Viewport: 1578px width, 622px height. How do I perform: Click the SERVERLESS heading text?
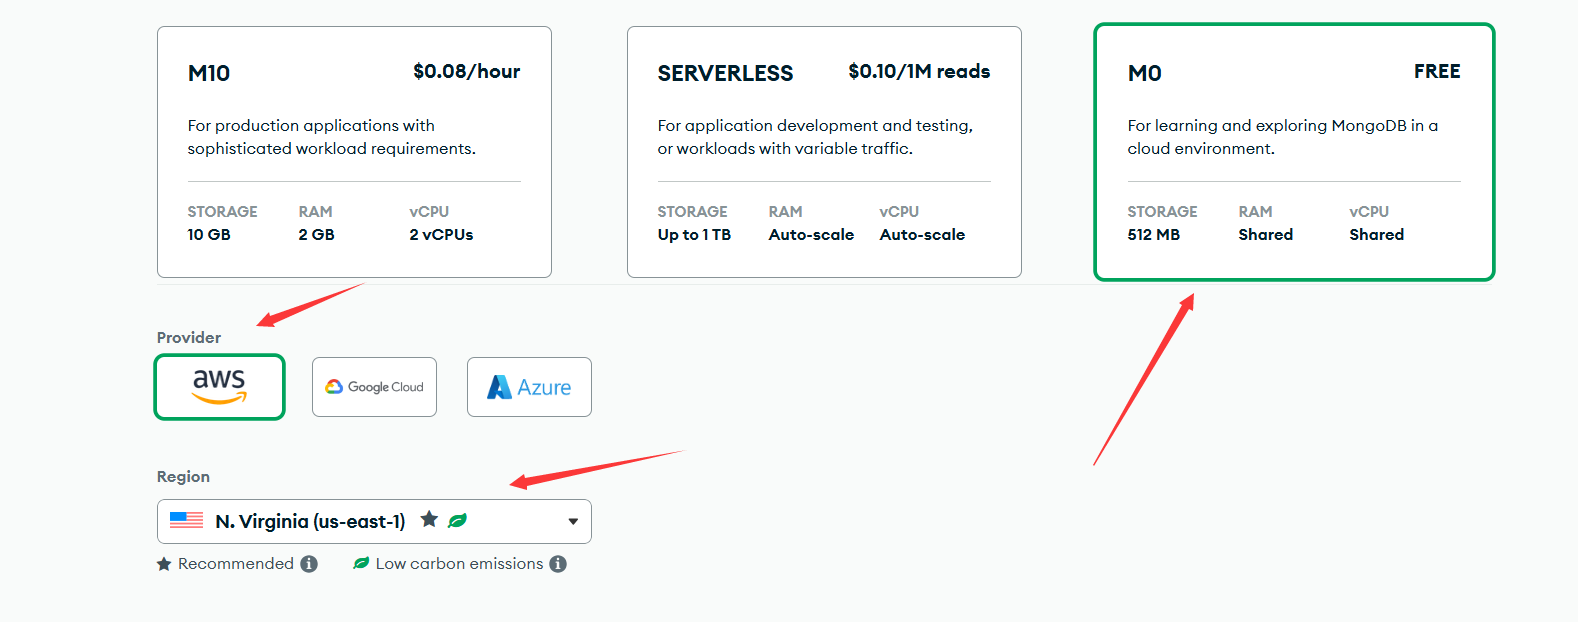tap(725, 73)
